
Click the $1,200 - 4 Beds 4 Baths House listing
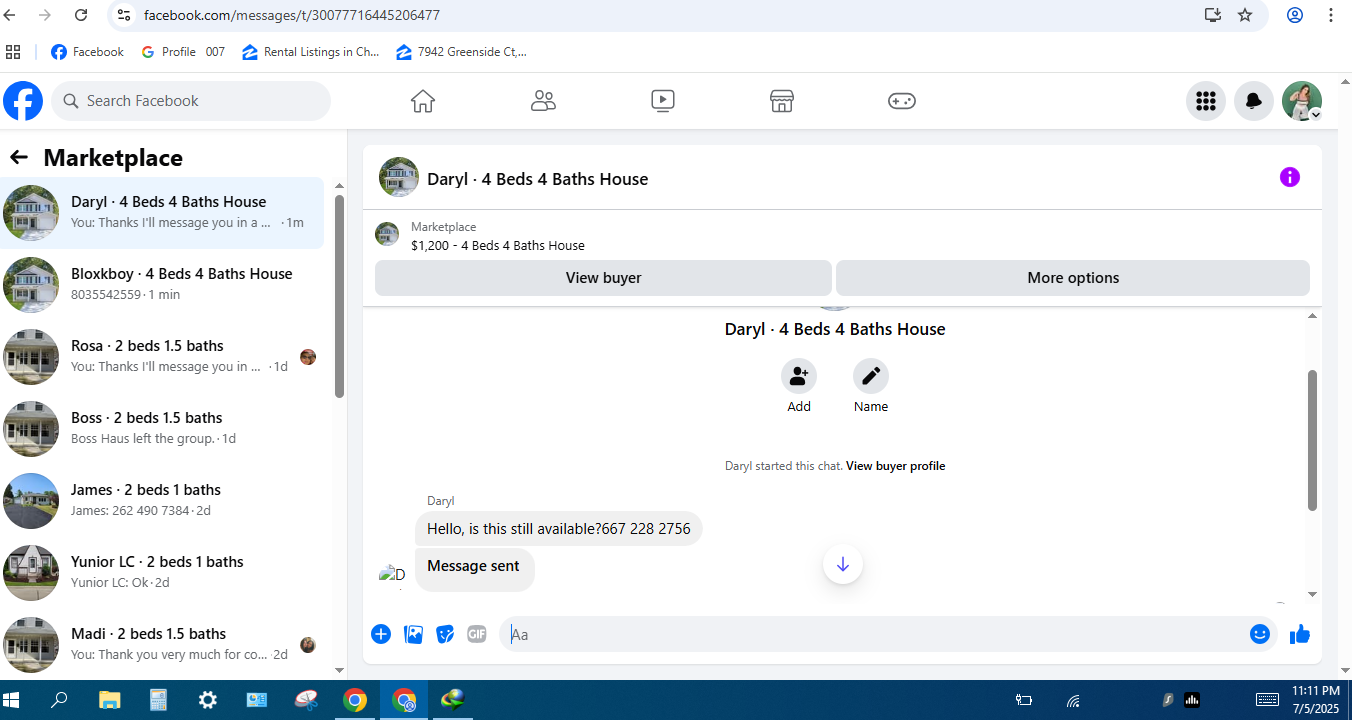pos(498,245)
